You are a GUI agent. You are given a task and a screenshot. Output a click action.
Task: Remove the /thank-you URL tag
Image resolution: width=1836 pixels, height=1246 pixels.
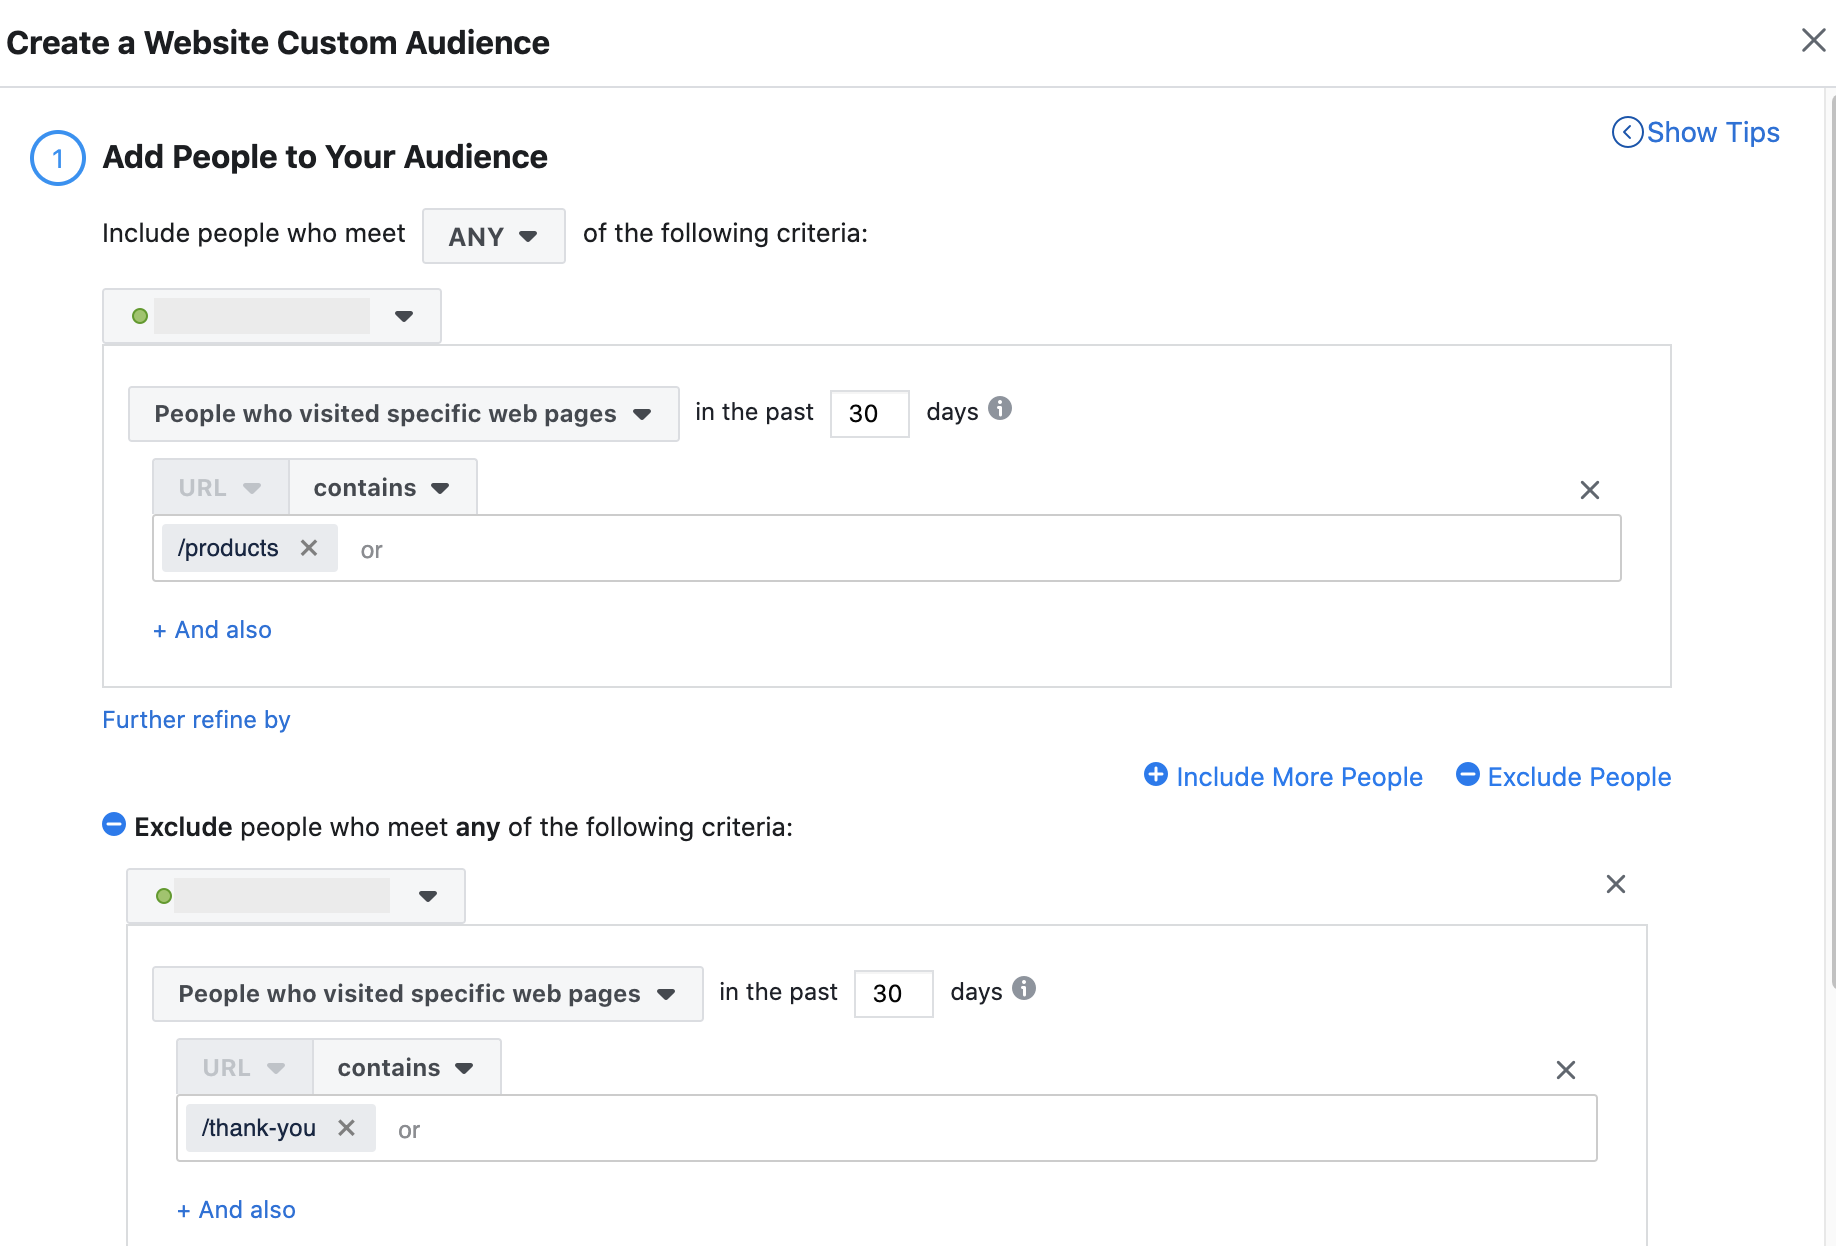(x=347, y=1127)
